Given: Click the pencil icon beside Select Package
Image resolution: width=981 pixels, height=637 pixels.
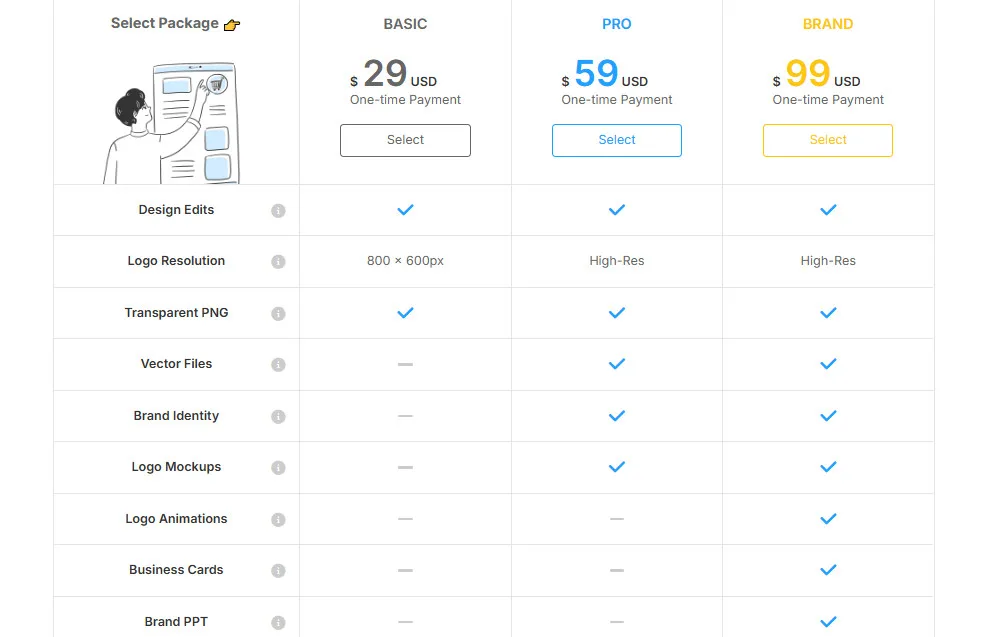Looking at the screenshot, I should 230,22.
